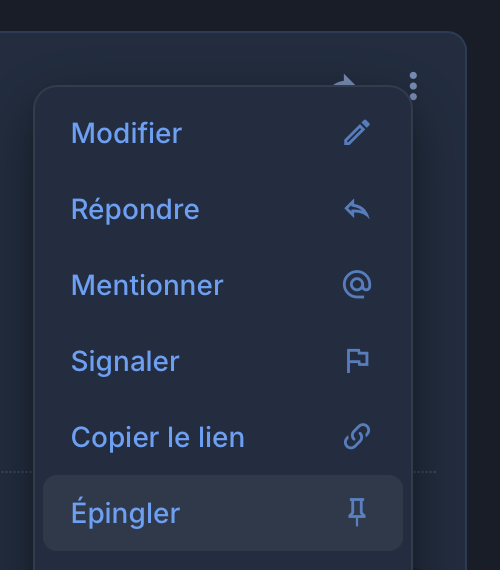Screen dimensions: 500x570
Task: Click the flag icon beside Signaler
Action: [357, 361]
